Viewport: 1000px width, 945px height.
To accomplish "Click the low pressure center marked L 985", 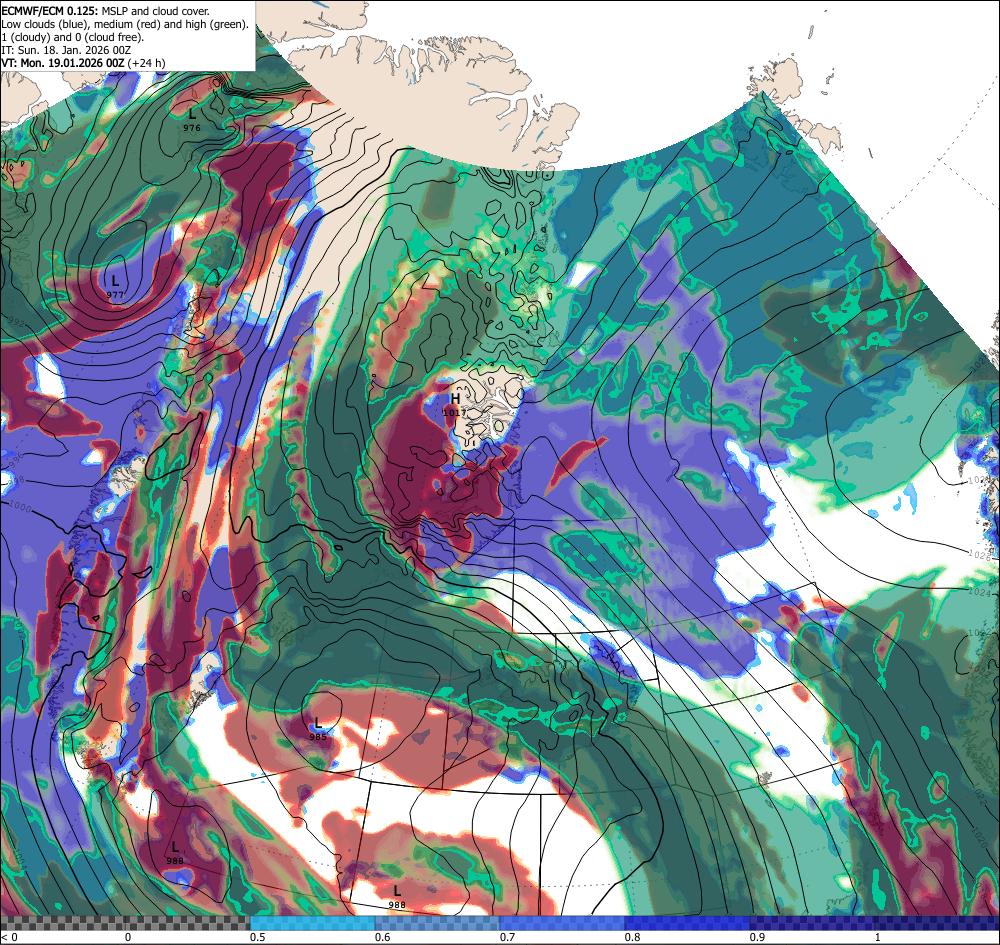I will point(318,728).
